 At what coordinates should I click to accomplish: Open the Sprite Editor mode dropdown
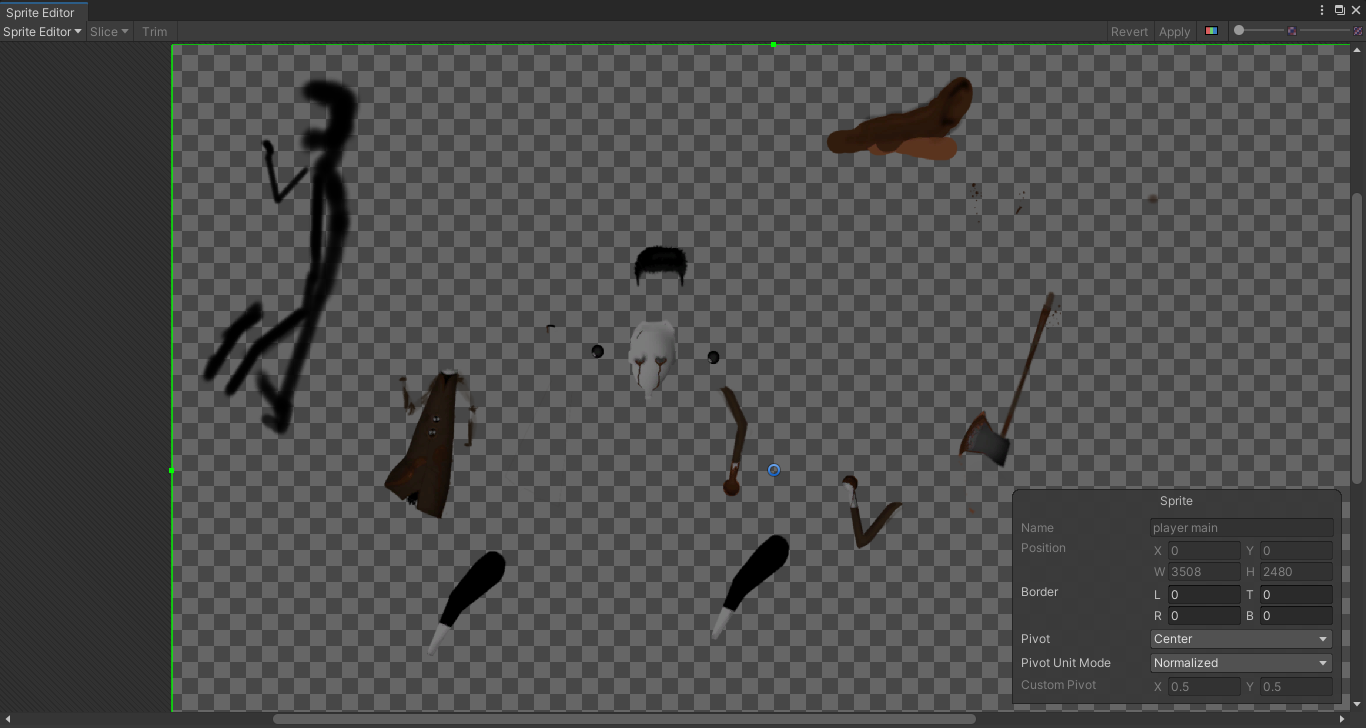40,31
